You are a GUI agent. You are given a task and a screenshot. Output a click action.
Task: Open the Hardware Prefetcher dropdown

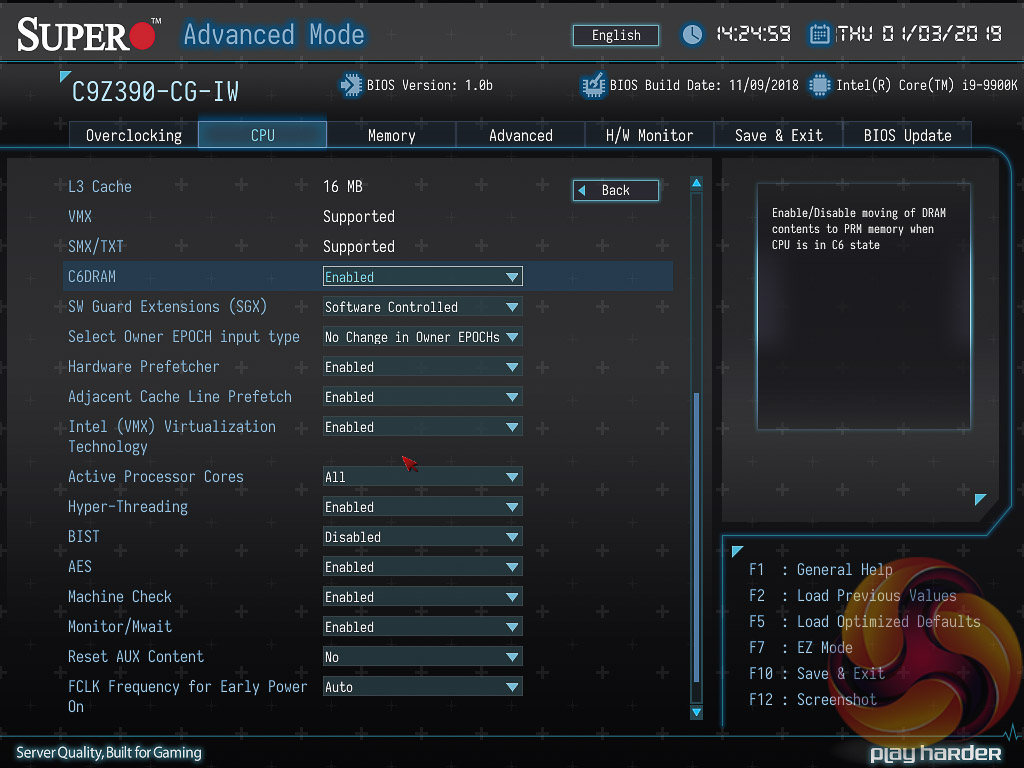(x=423, y=367)
